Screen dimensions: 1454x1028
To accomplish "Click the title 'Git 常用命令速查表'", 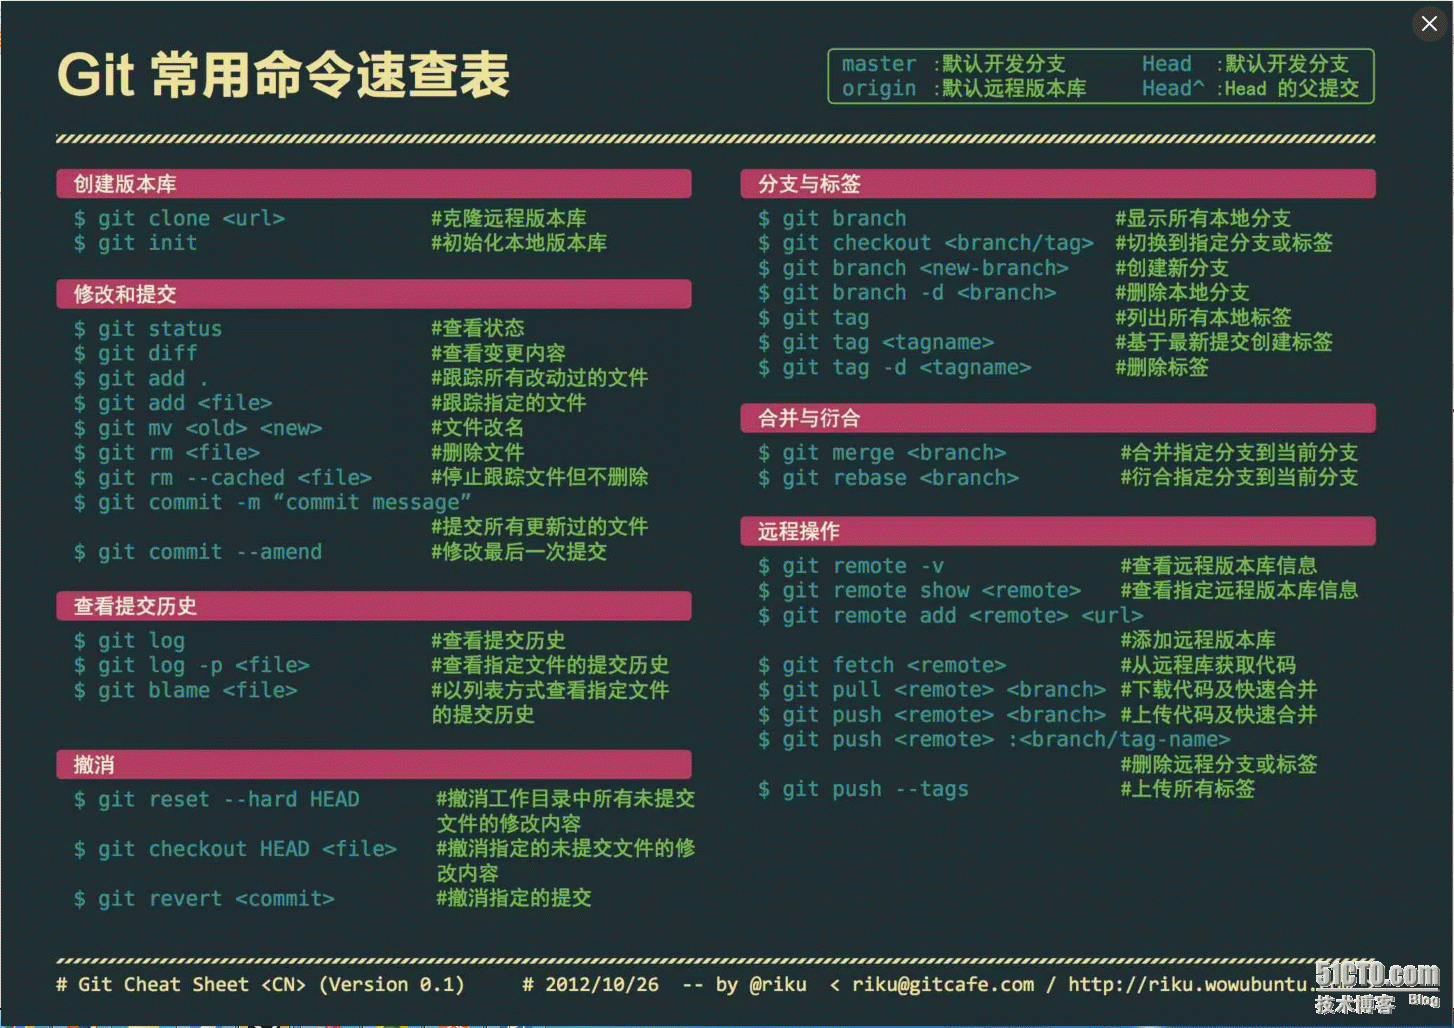I will pos(284,75).
